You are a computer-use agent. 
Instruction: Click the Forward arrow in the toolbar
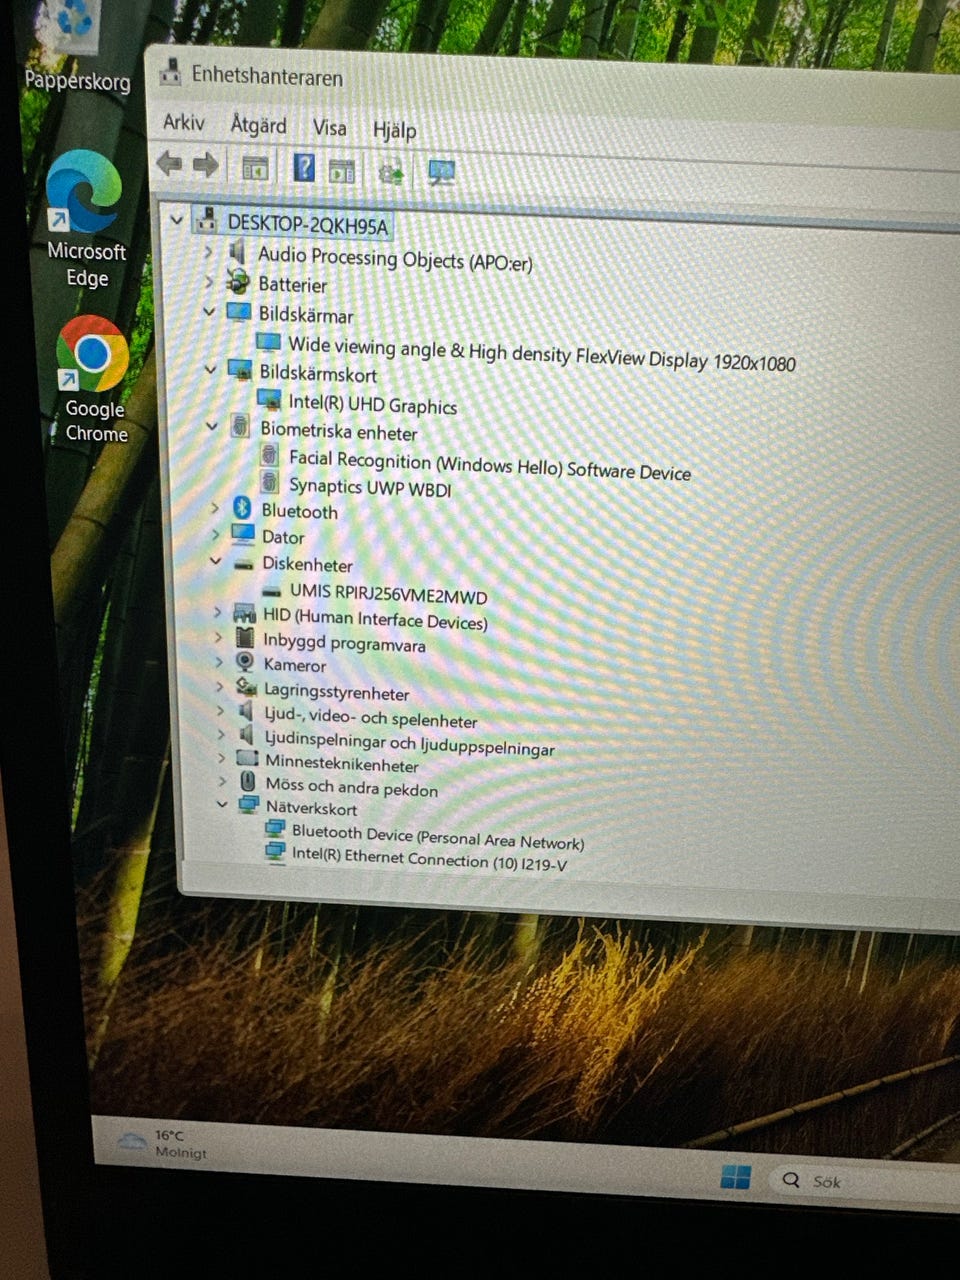206,164
